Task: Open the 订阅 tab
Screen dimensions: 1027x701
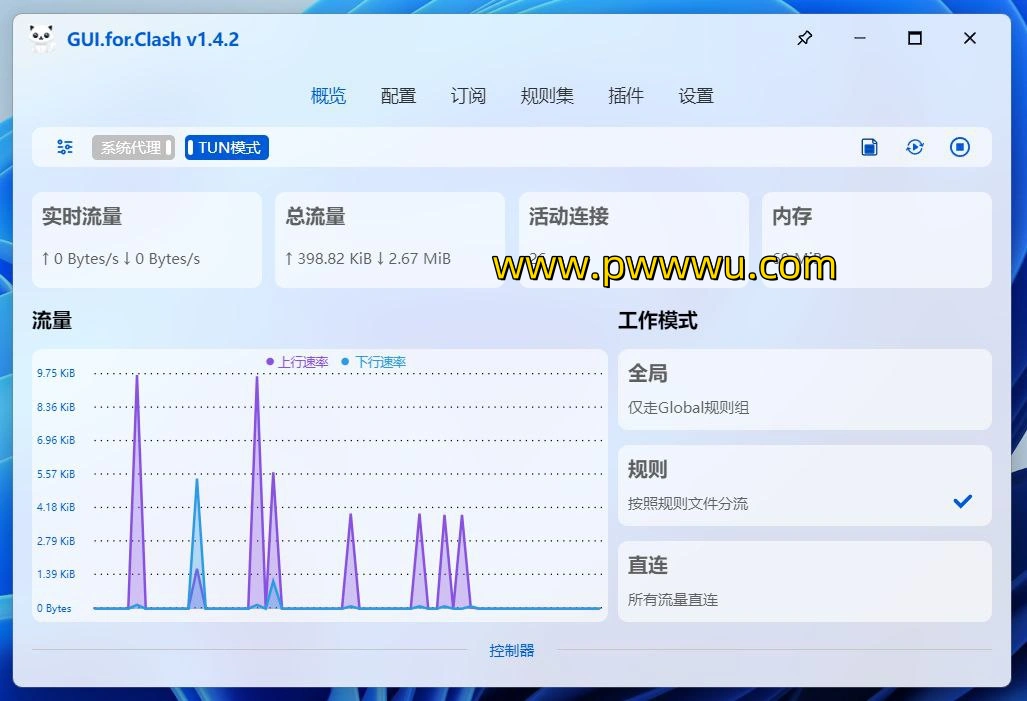Action: pyautogui.click(x=468, y=96)
